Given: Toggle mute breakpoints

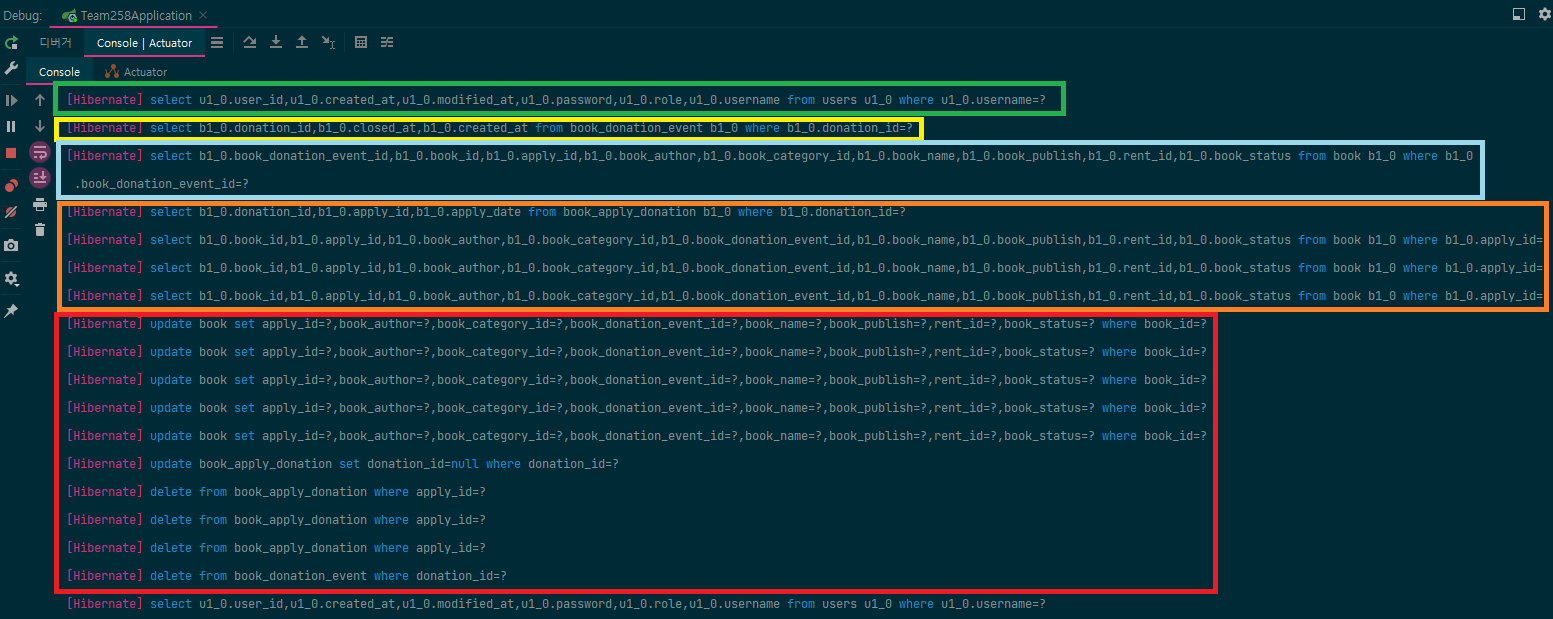Looking at the screenshot, I should 11,213.
